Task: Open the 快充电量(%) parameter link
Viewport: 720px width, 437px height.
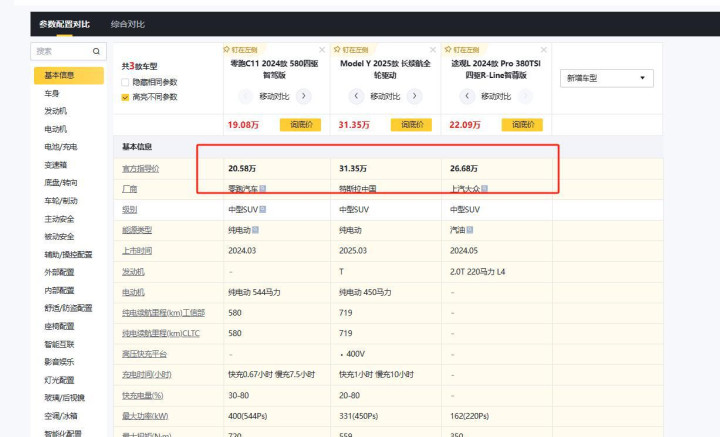Action: [142, 396]
